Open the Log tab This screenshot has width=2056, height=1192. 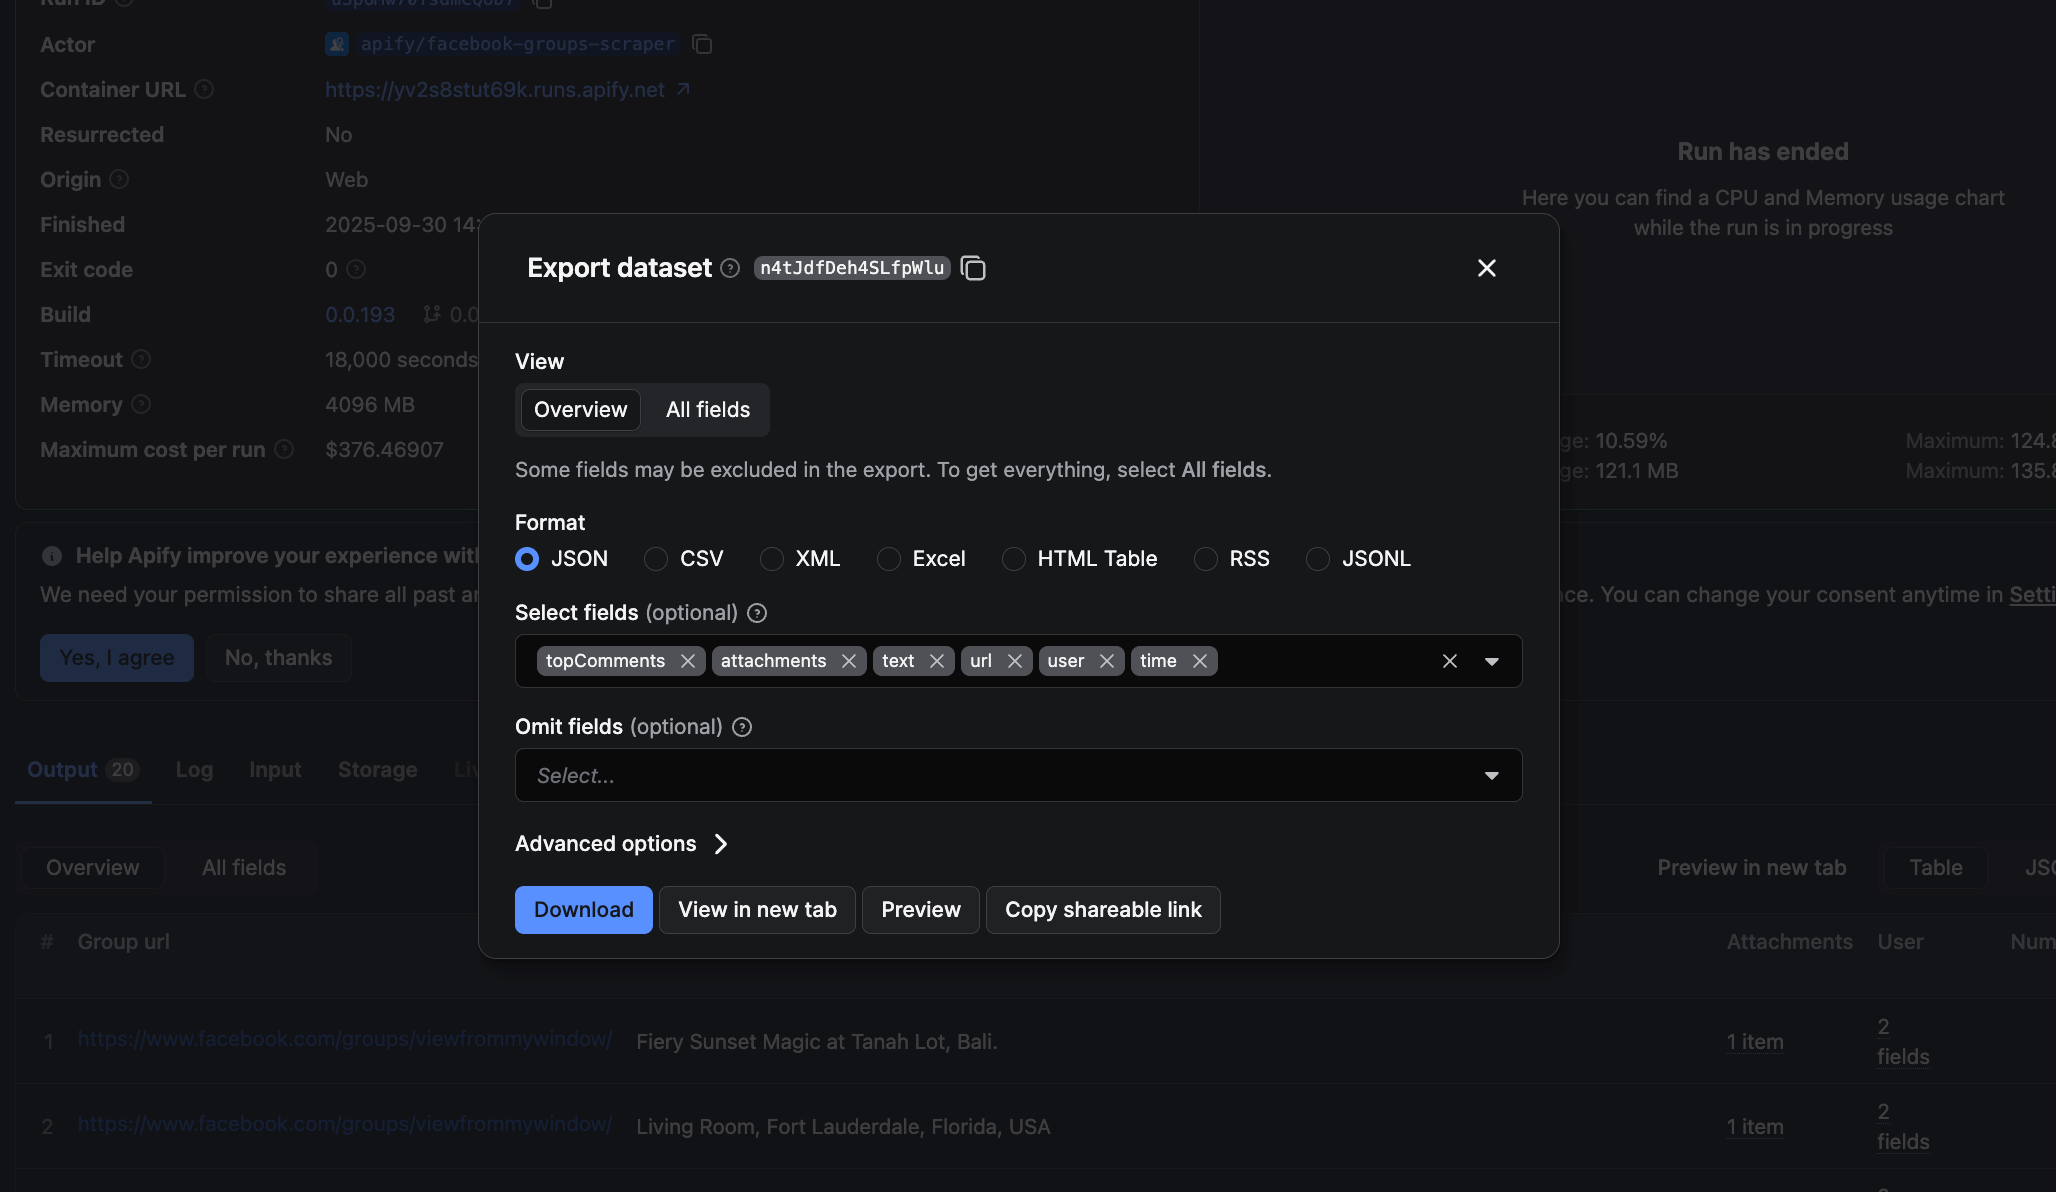[x=194, y=769]
